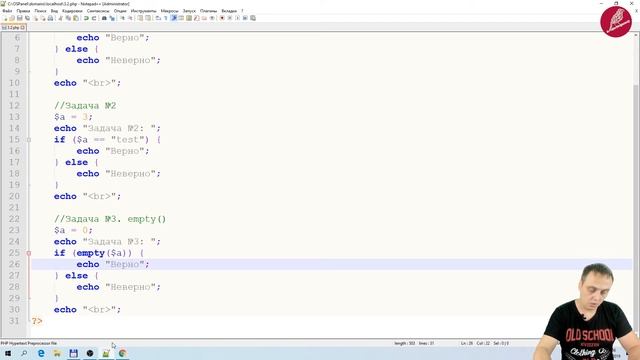Click the 'if (empty($a))' code line

click(99, 253)
